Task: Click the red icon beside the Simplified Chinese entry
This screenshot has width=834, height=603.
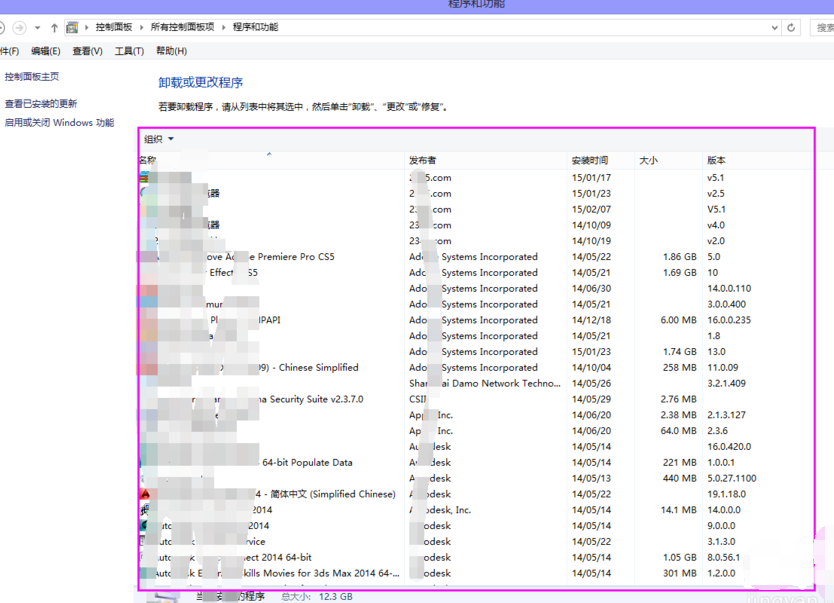Action: click(144, 494)
